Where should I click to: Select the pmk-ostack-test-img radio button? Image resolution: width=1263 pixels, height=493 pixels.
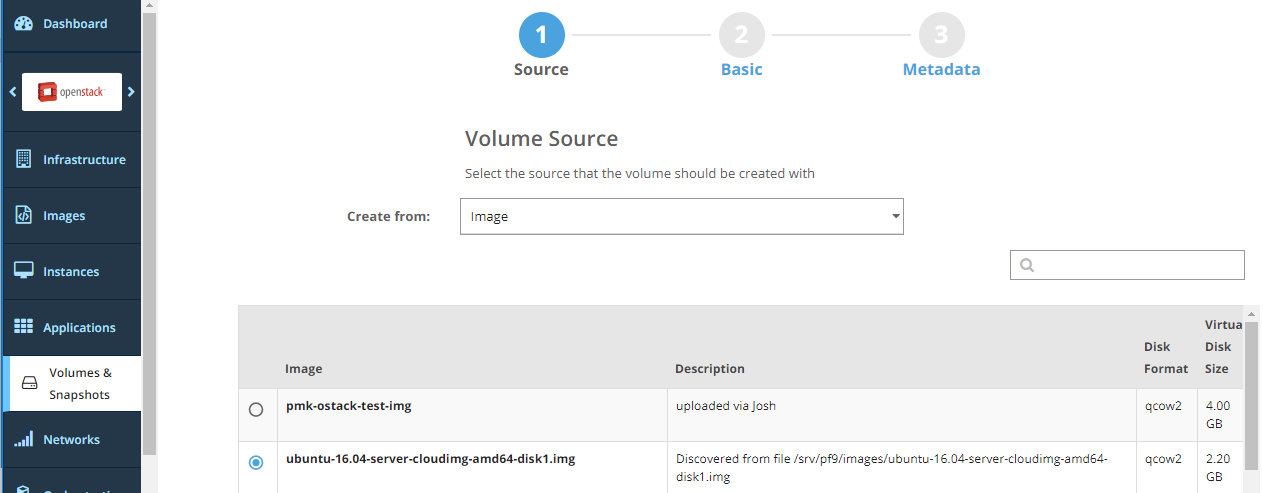click(256, 409)
